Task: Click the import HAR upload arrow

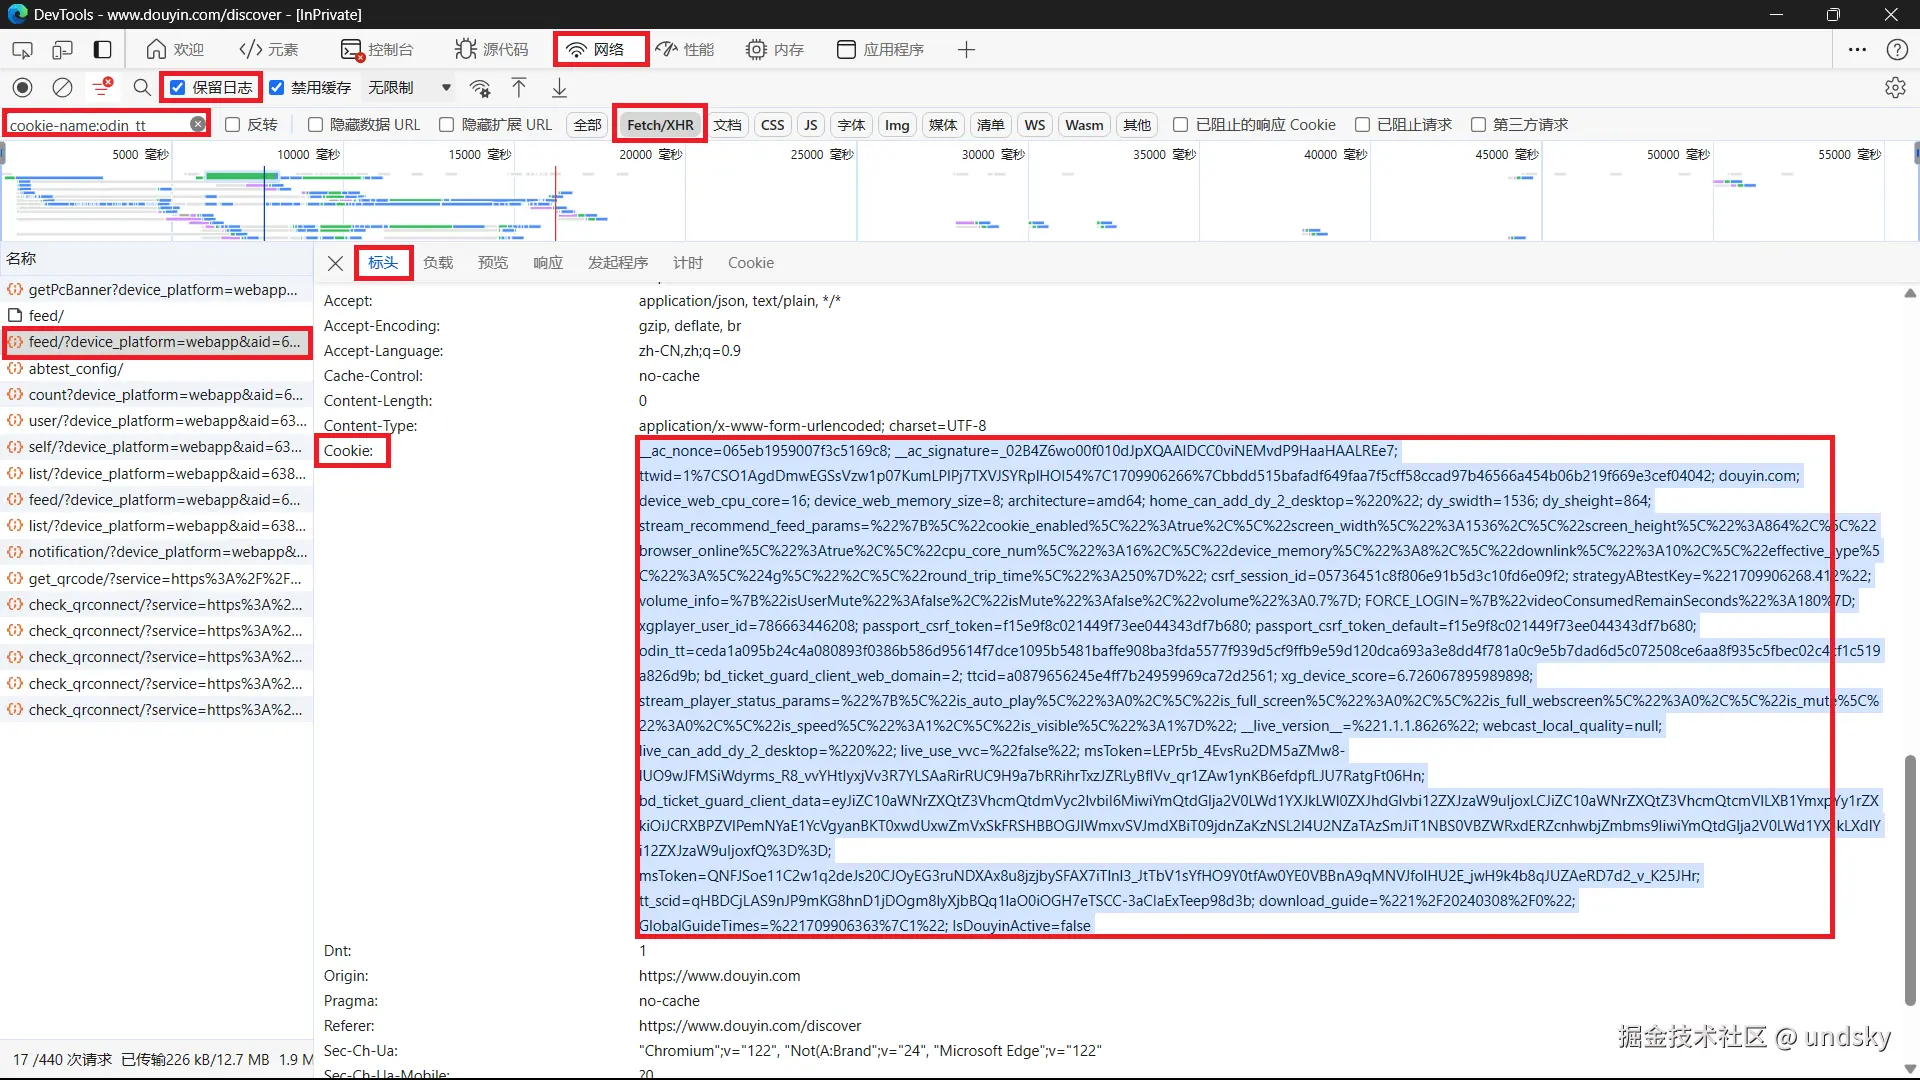Action: click(x=519, y=88)
